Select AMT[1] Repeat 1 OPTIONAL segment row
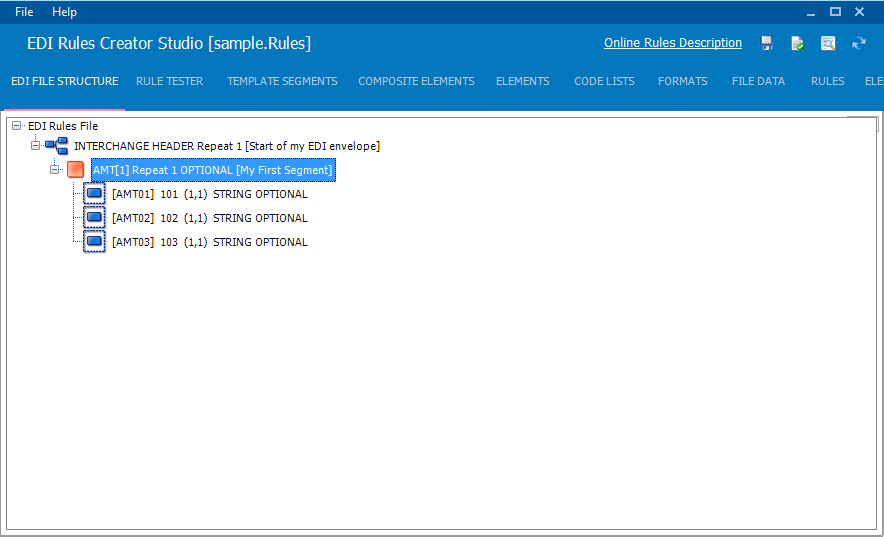Viewport: 884px width, 537px height. point(213,170)
